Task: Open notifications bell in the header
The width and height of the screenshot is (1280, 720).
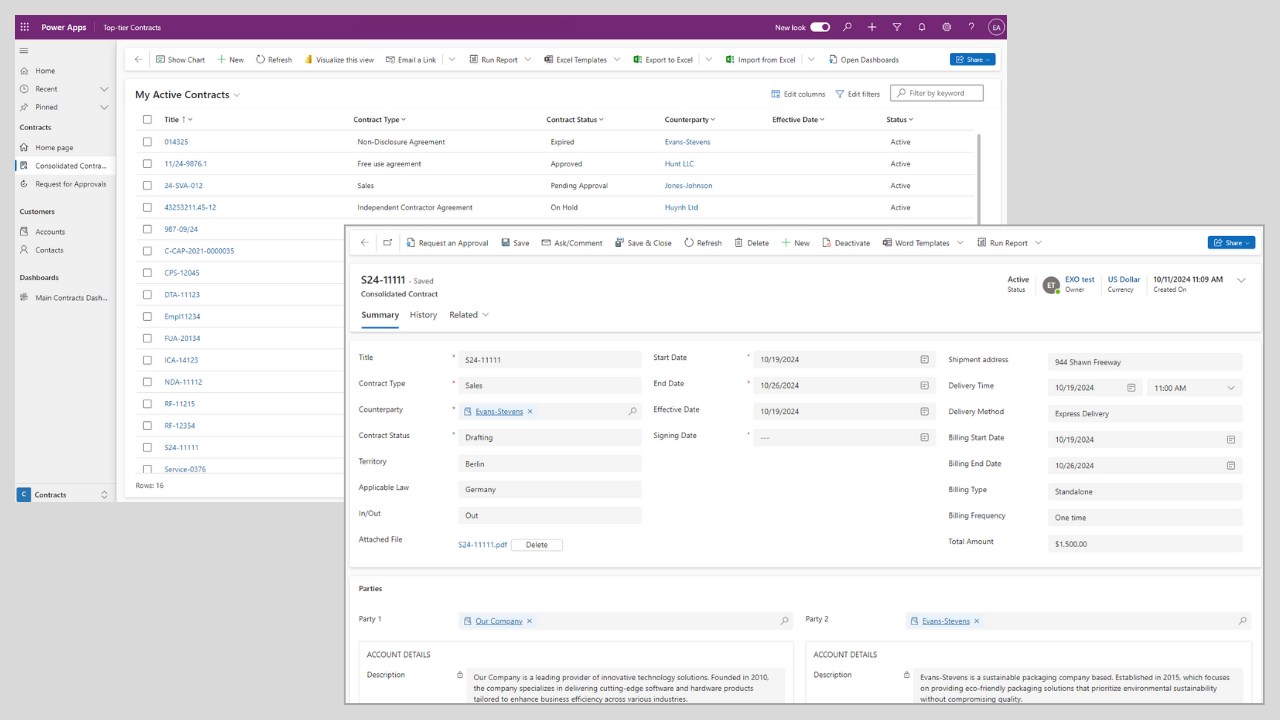Action: tap(922, 27)
